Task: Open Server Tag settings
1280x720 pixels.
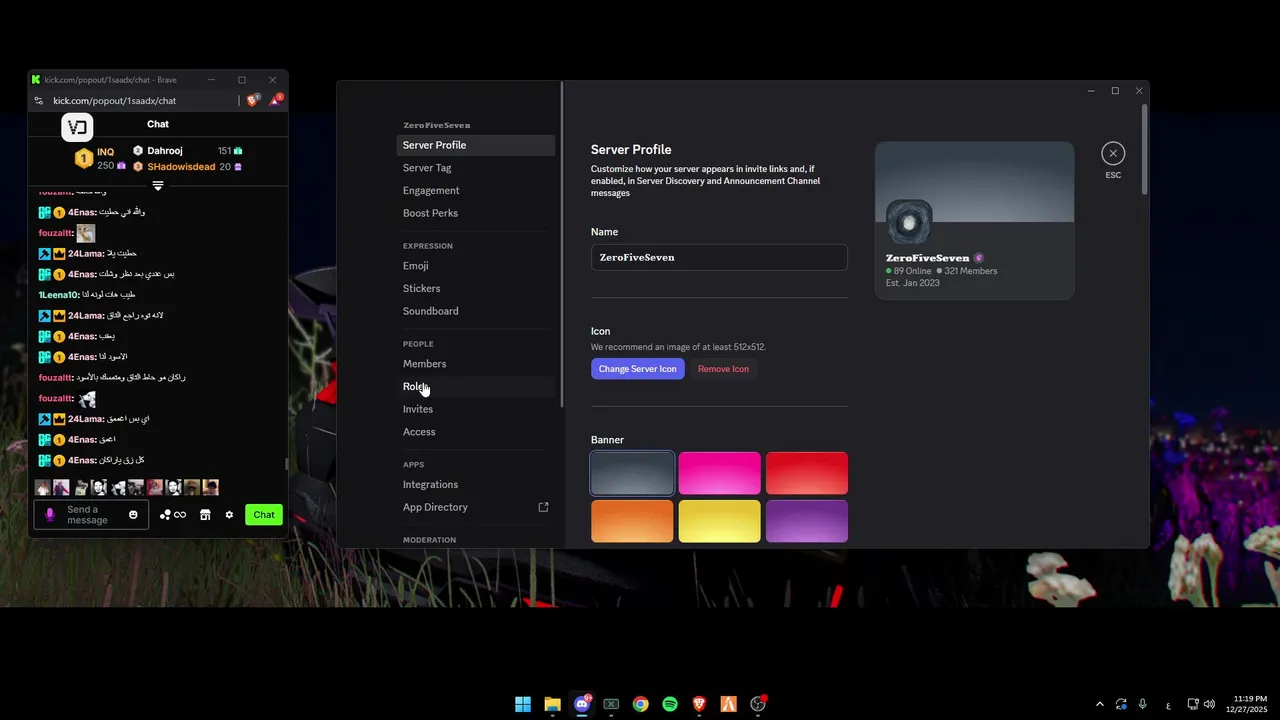Action: [476, 168]
